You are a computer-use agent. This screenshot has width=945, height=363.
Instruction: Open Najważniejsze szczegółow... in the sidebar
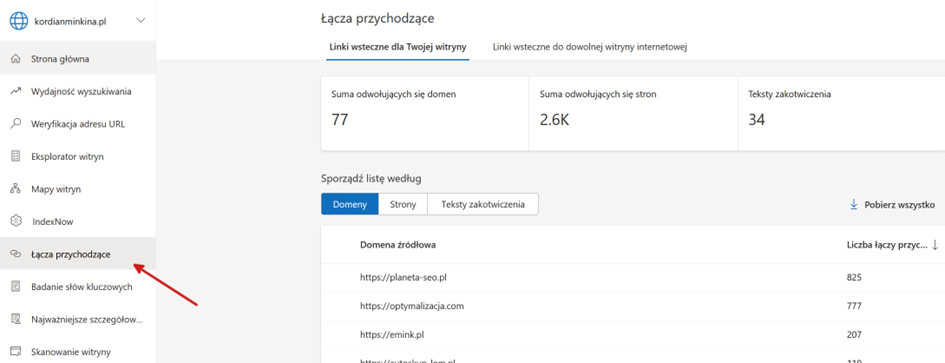point(78,320)
